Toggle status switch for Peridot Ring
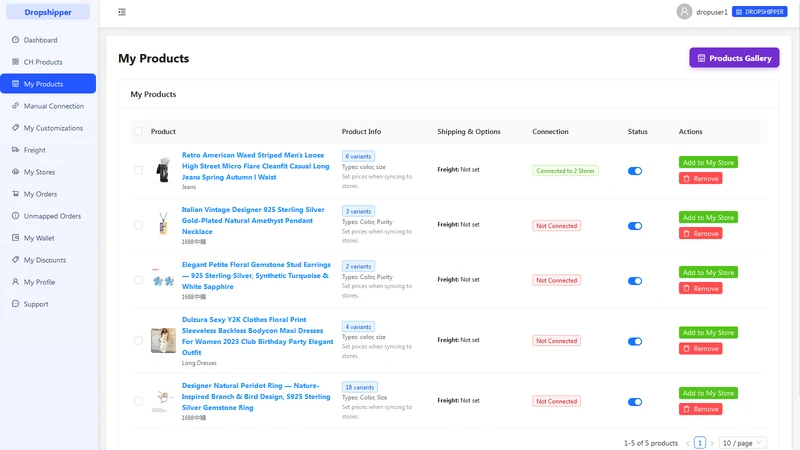 point(635,402)
